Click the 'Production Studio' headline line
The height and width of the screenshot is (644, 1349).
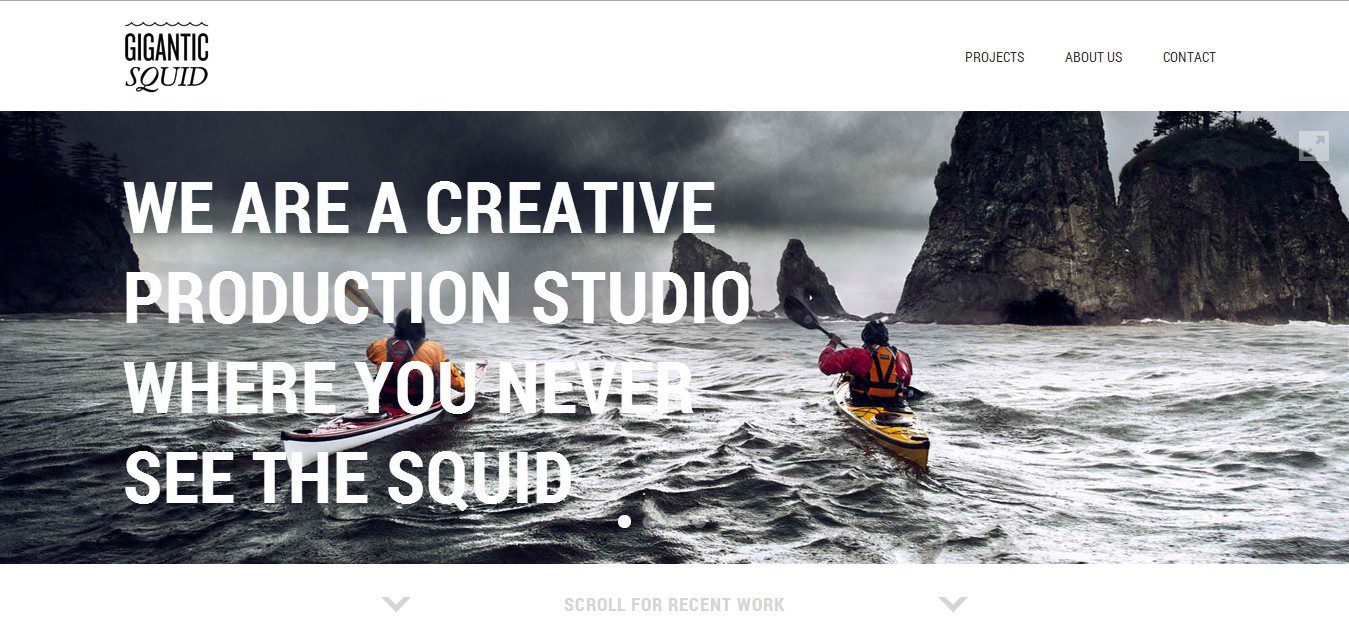pos(437,299)
